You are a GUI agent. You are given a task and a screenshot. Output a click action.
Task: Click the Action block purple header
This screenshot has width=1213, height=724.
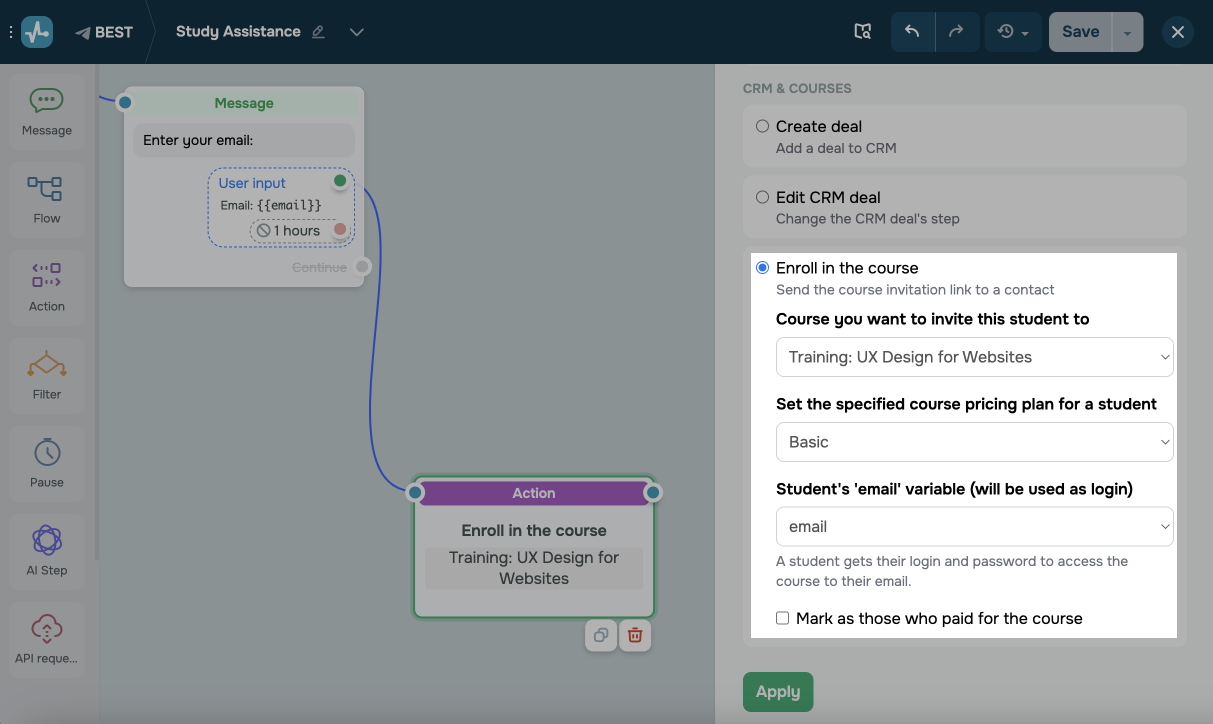pos(534,493)
